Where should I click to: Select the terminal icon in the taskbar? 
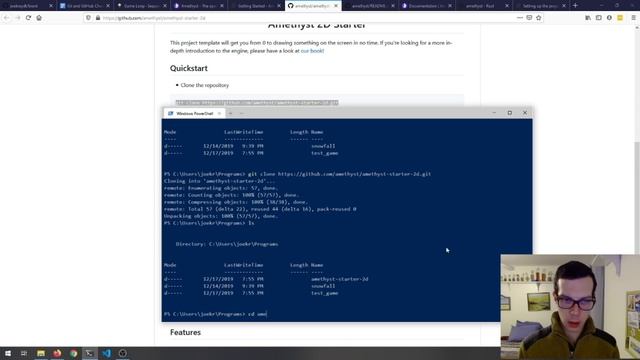[90, 353]
